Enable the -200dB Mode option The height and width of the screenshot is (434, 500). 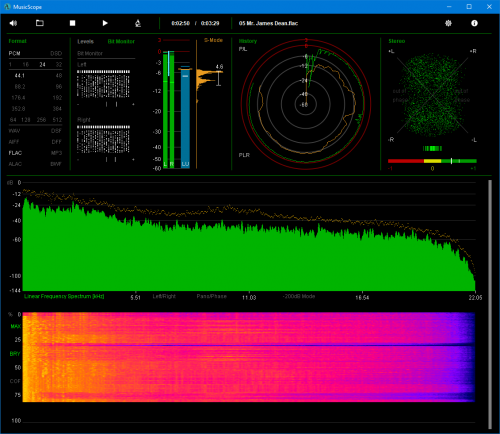tap(299, 296)
